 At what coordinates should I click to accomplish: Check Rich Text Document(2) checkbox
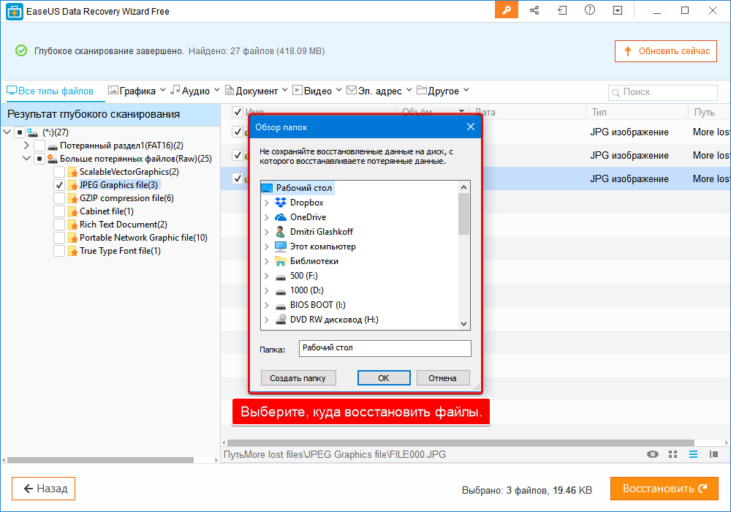(x=59, y=224)
